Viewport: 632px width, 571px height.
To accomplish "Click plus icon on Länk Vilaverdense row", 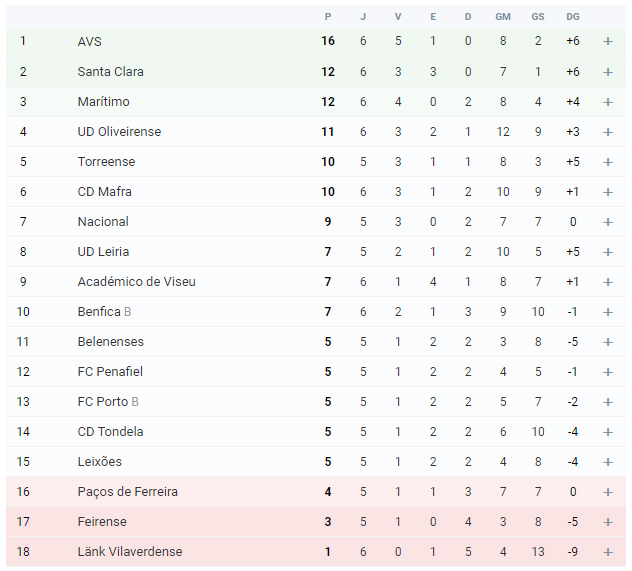I will point(608,552).
